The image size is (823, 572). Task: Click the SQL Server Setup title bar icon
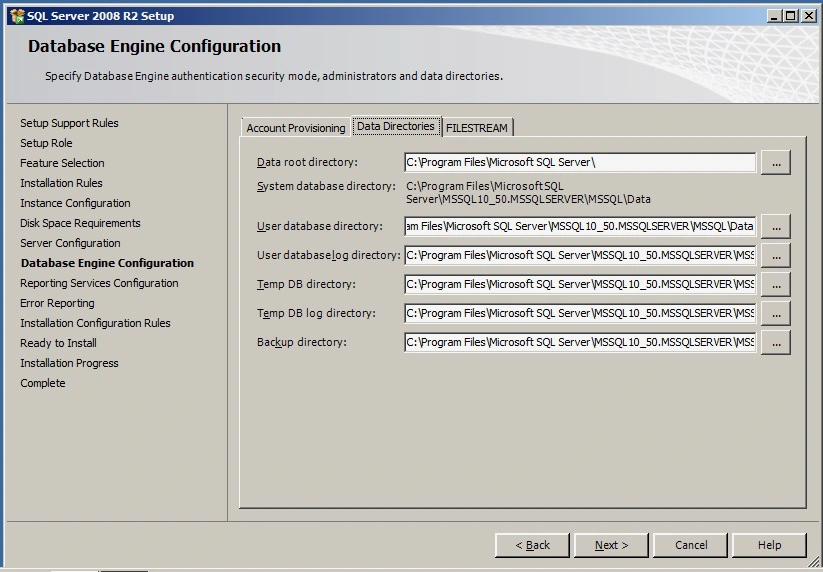pos(15,15)
